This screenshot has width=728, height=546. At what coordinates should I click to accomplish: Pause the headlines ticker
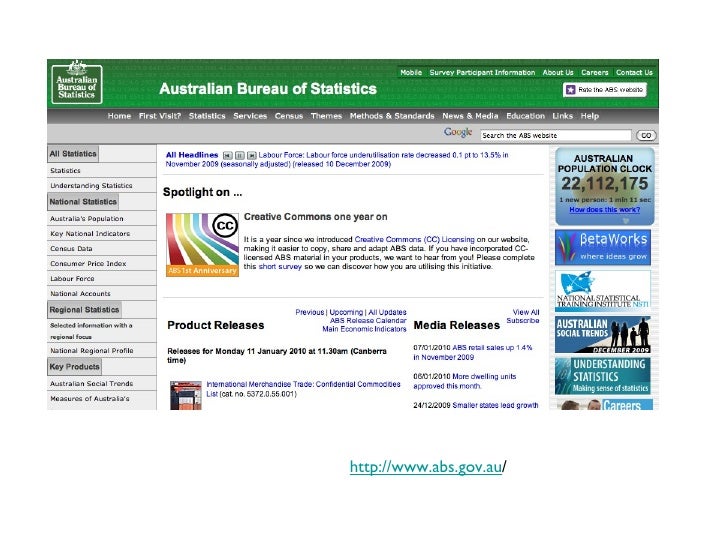click(240, 156)
